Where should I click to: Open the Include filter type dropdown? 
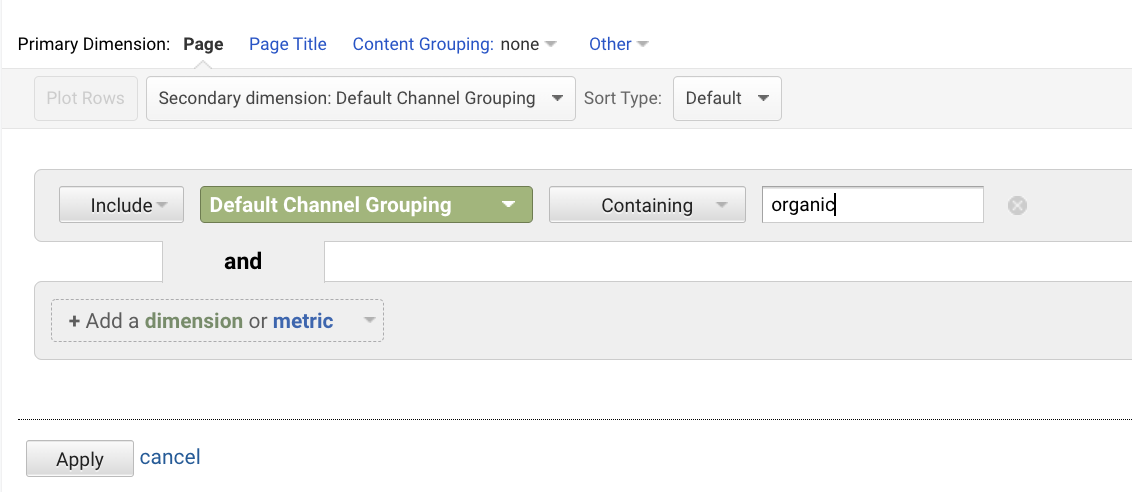click(121, 205)
